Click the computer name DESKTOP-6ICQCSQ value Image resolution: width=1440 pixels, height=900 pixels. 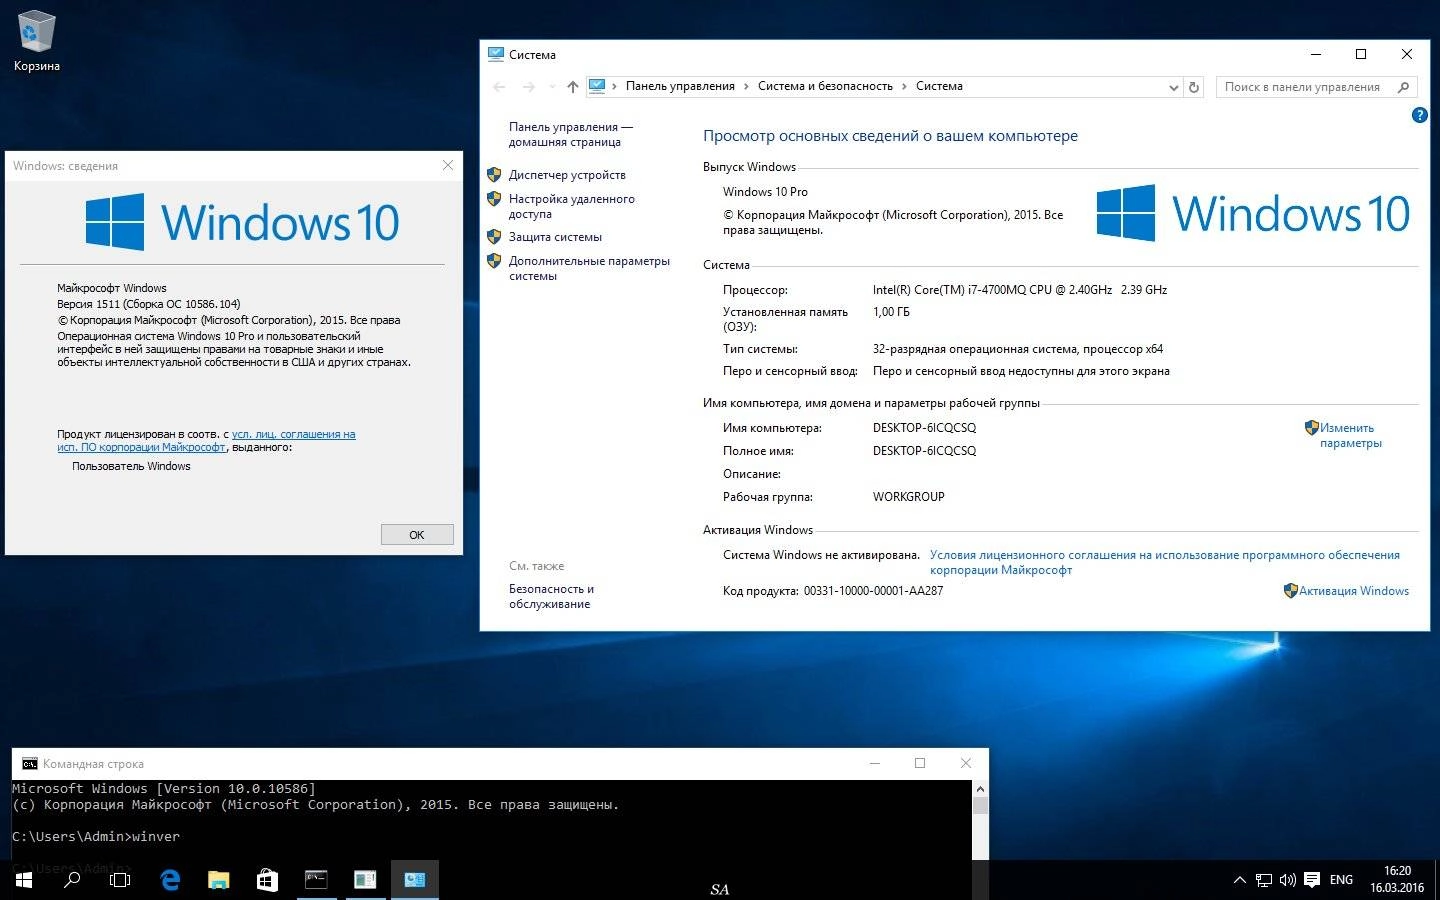point(924,428)
